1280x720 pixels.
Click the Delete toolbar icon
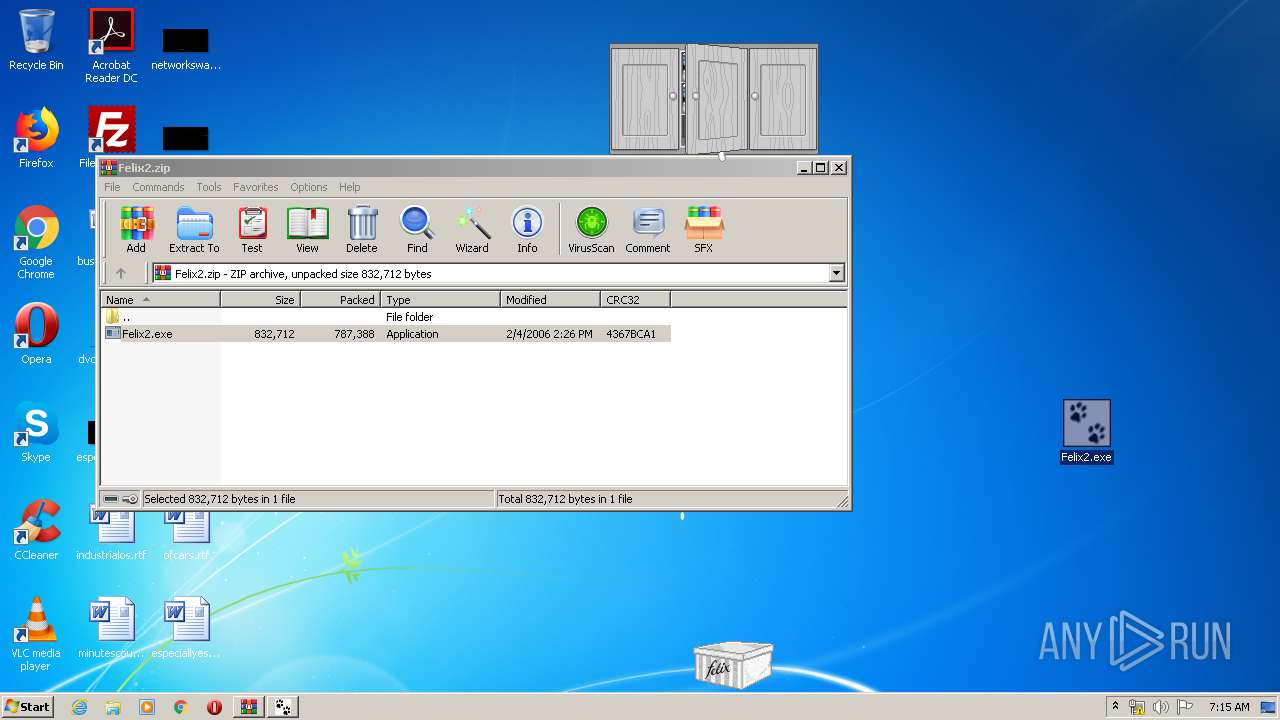pos(362,230)
